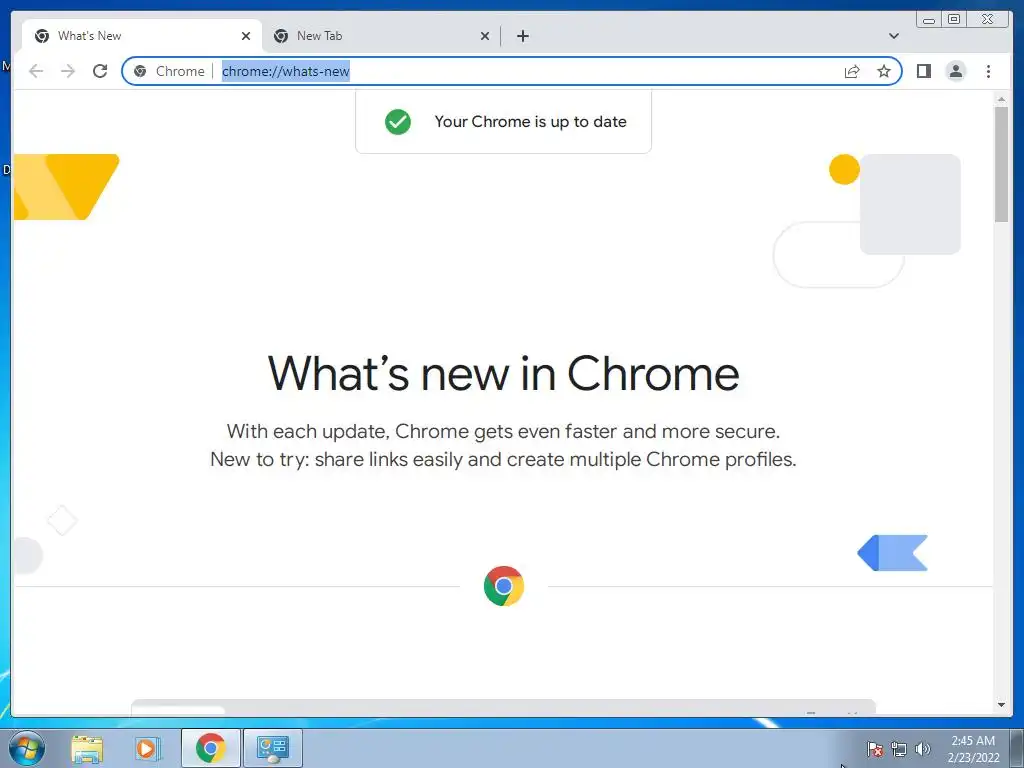Click the forward navigation arrow
1024x768 pixels.
point(68,71)
